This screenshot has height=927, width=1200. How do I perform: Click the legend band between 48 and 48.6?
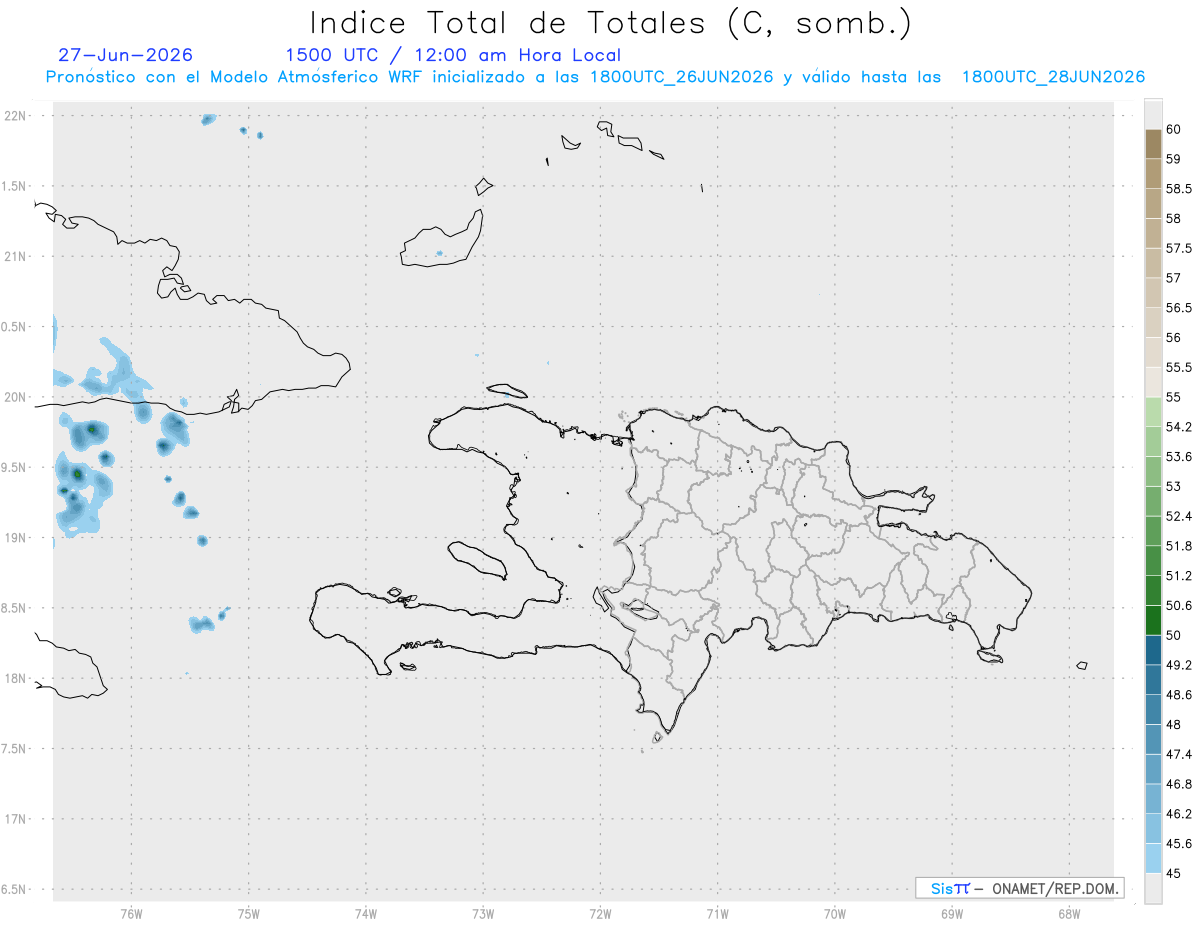pos(1153,709)
